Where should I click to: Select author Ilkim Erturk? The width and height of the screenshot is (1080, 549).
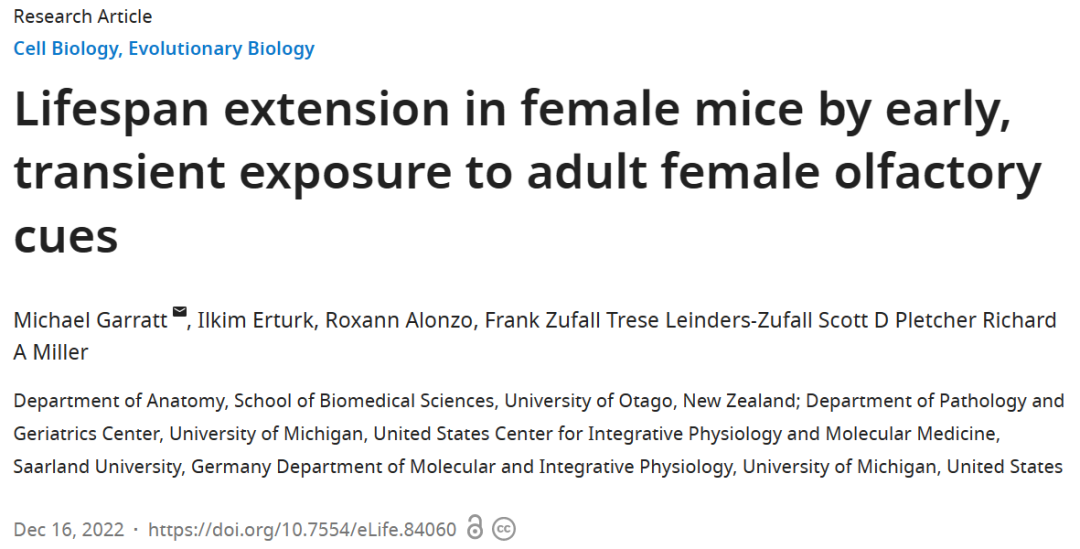click(257, 320)
